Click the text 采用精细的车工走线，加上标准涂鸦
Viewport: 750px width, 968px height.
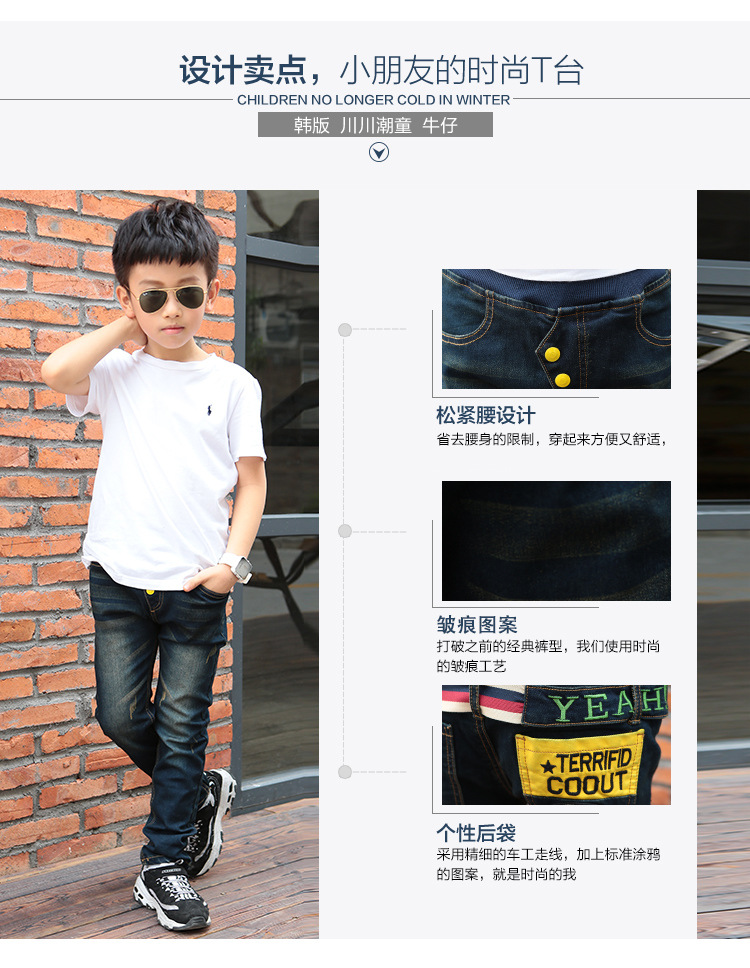(548, 854)
